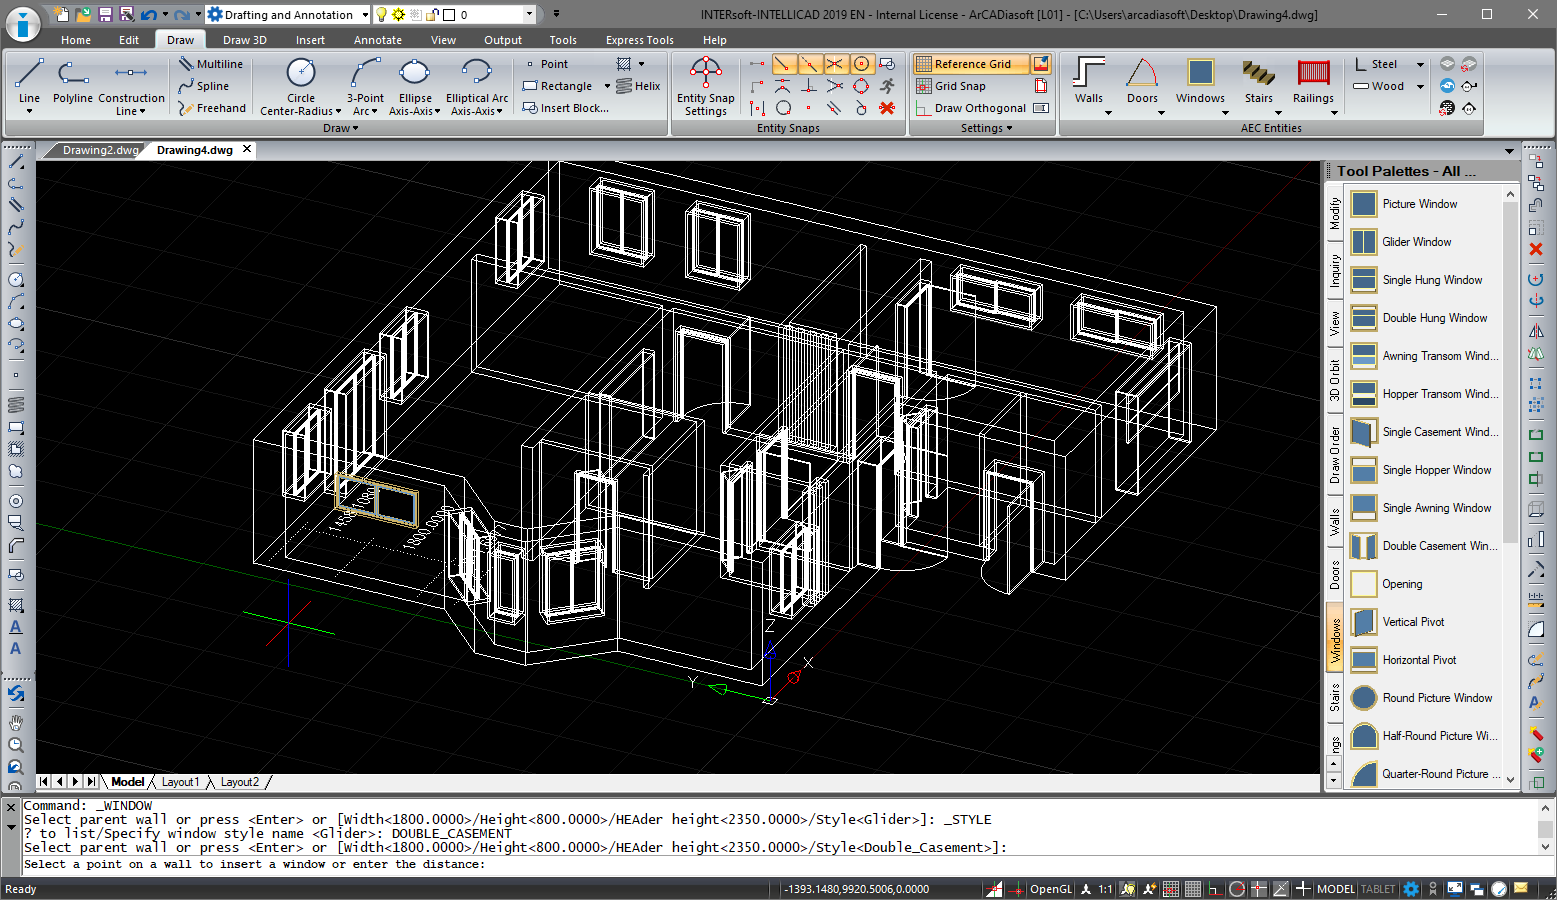Screen dimensions: 1557x900
Task: Toggle MODEL space in status bar
Action: (x=1336, y=889)
